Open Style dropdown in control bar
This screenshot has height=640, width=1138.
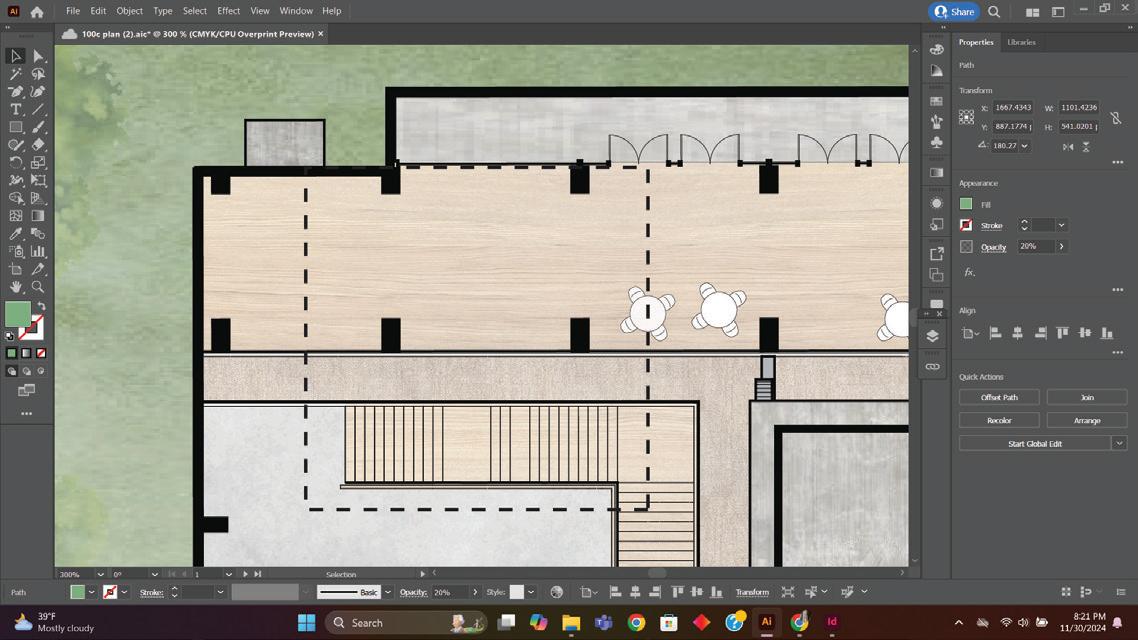(531, 592)
